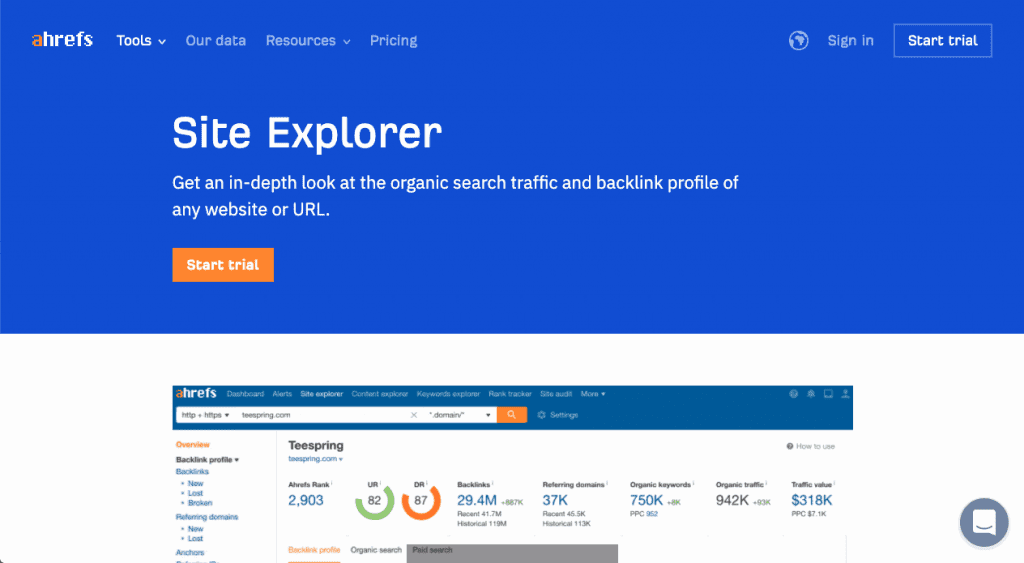Expand the Tools menu
Viewport: 1024px width, 563px height.
[x=141, y=40]
